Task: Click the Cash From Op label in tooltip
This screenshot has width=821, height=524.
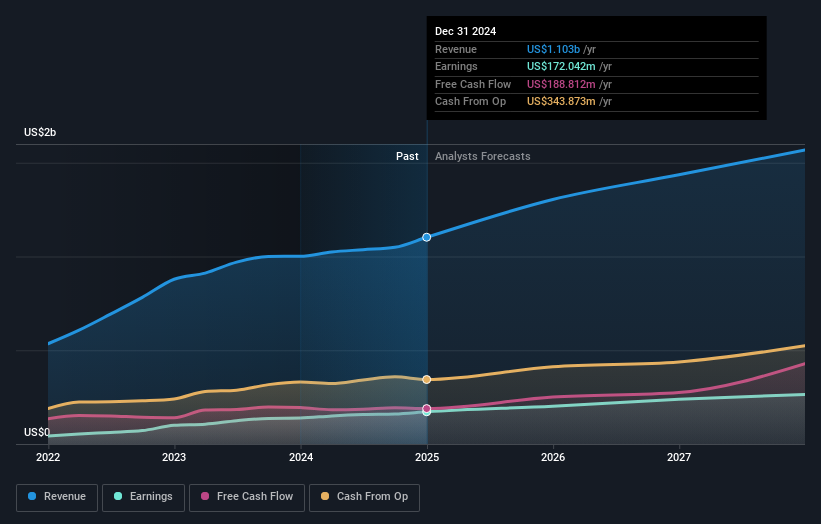Action: point(470,102)
